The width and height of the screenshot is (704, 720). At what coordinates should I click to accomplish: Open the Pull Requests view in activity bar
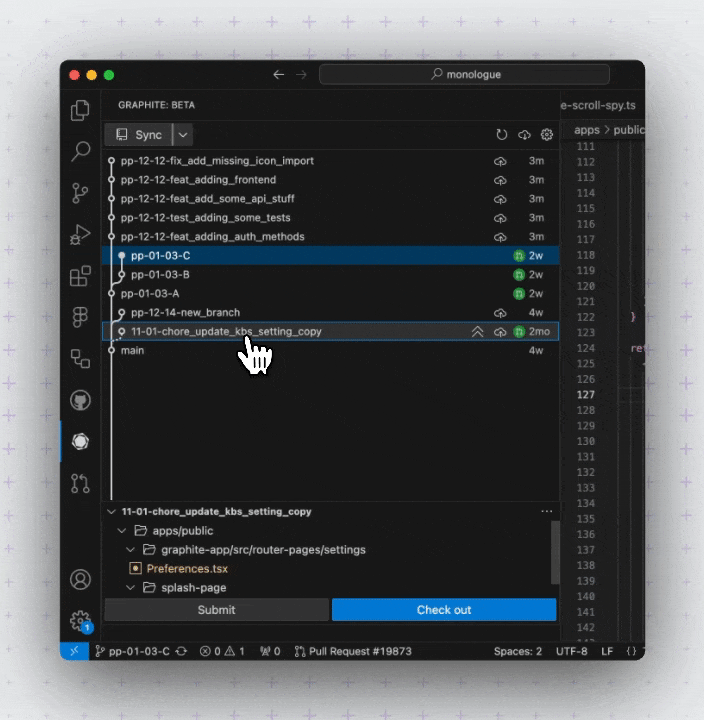click(x=80, y=483)
